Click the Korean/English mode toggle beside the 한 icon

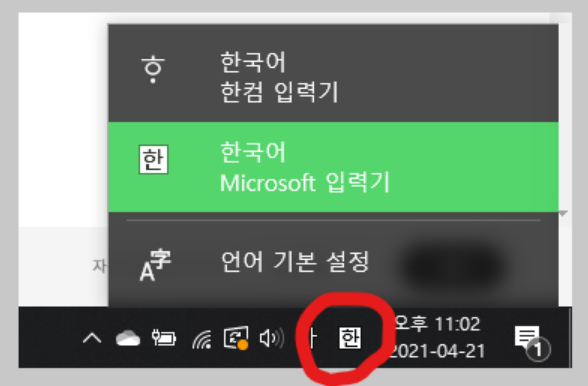[312, 338]
